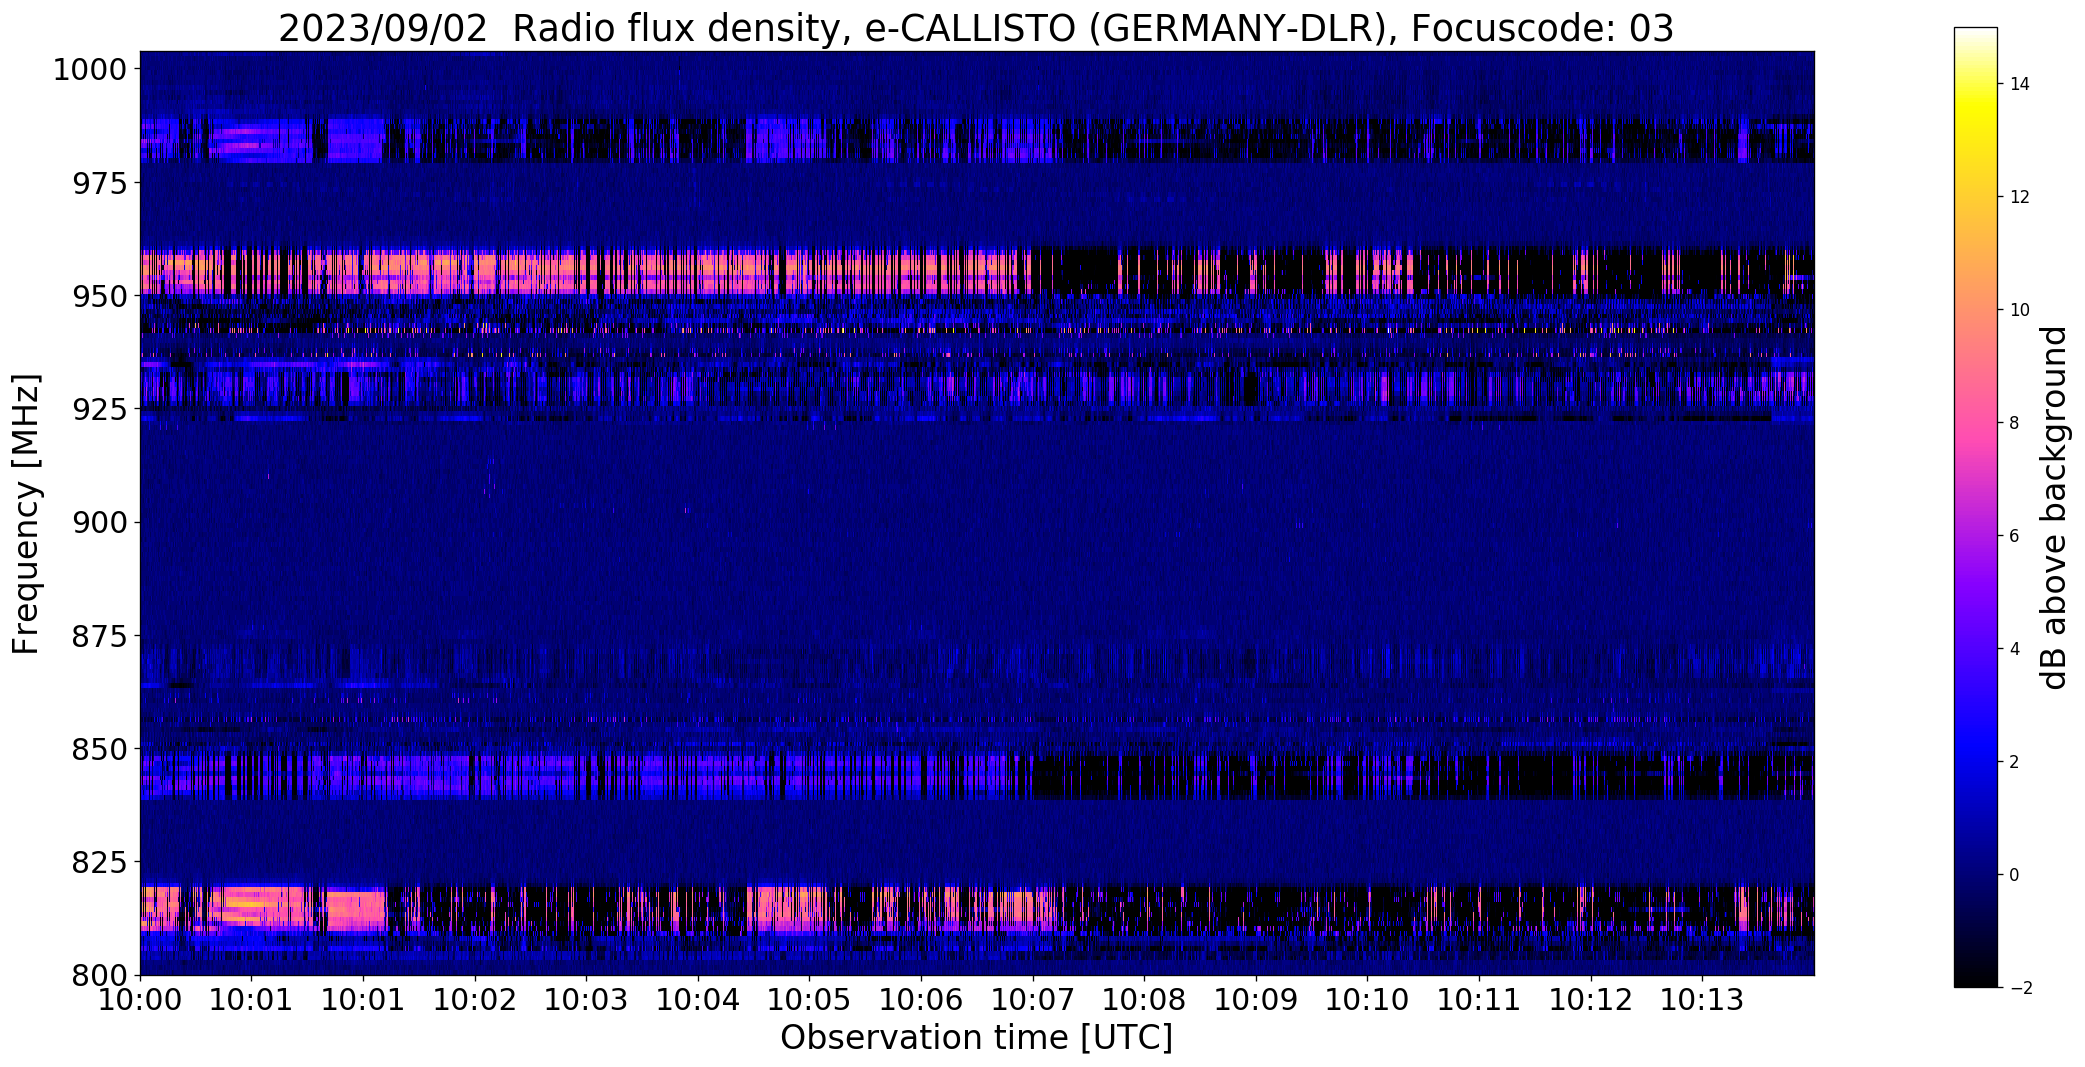This screenshot has height=1067, width=2085.
Task: Click the plot title mentioning e-CALLISTO GERMANY-DLR
Action: click(x=976, y=28)
